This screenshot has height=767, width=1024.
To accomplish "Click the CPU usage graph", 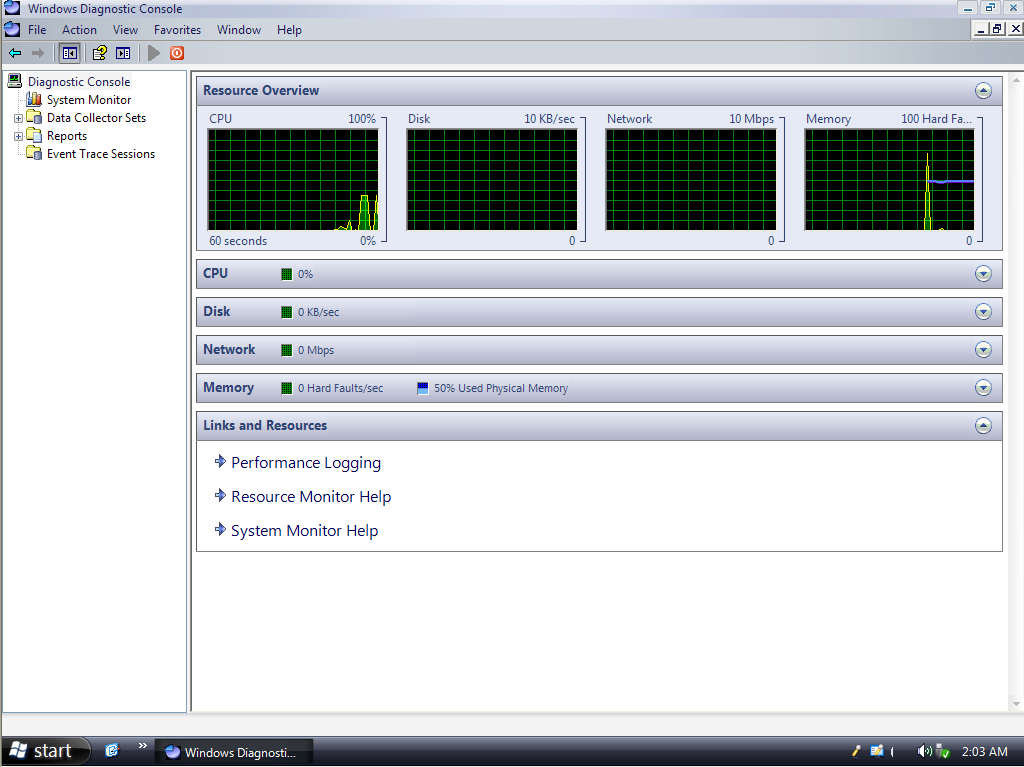I will [x=293, y=180].
